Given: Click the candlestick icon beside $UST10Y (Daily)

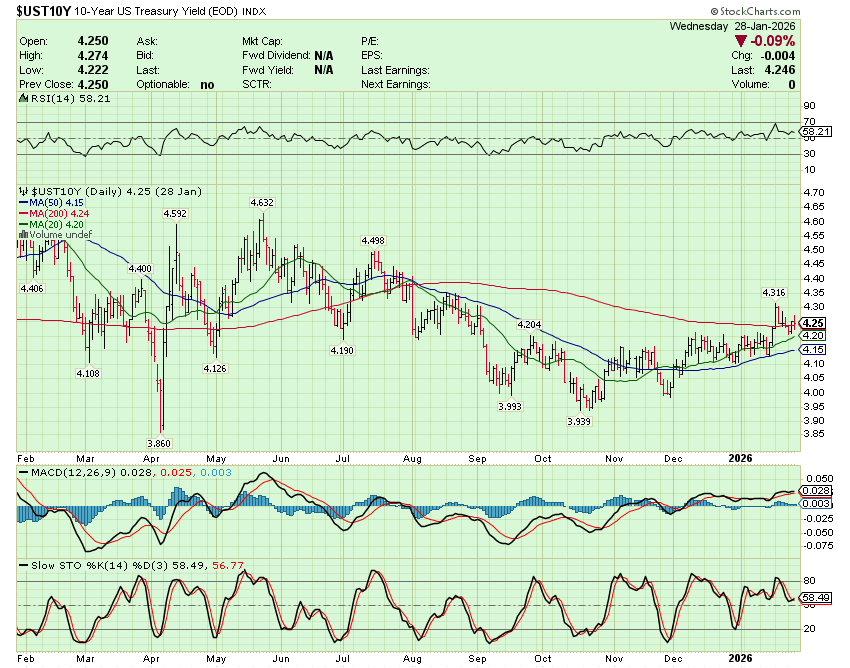Looking at the screenshot, I should pyautogui.click(x=23, y=190).
